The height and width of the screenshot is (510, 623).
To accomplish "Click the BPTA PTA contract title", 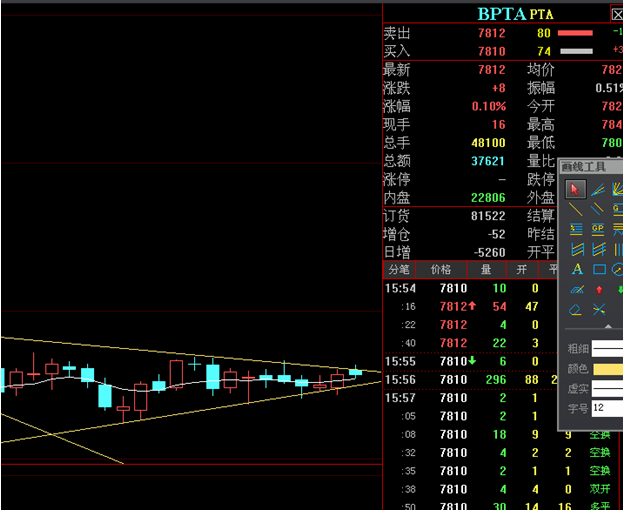I will coord(515,14).
